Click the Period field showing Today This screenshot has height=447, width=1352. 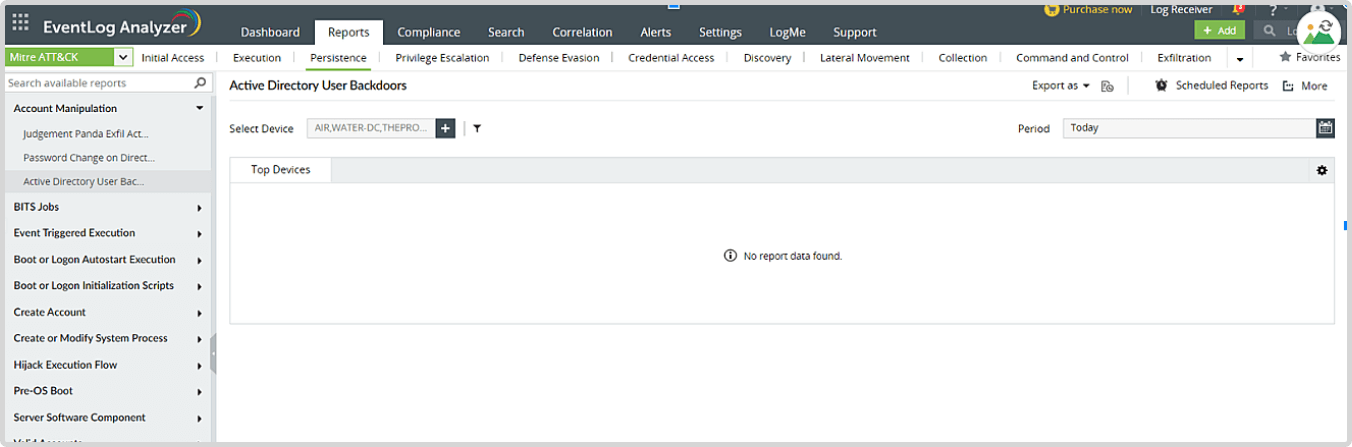(1189, 128)
